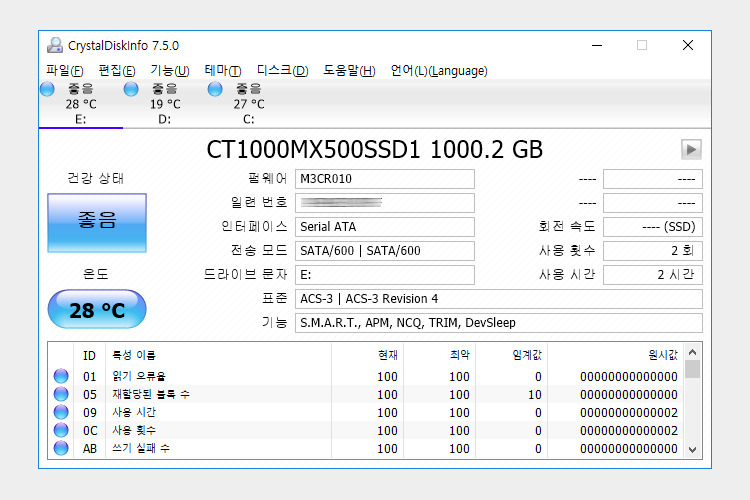
Task: Click the attribute list scrollbar thumb
Action: (693, 369)
